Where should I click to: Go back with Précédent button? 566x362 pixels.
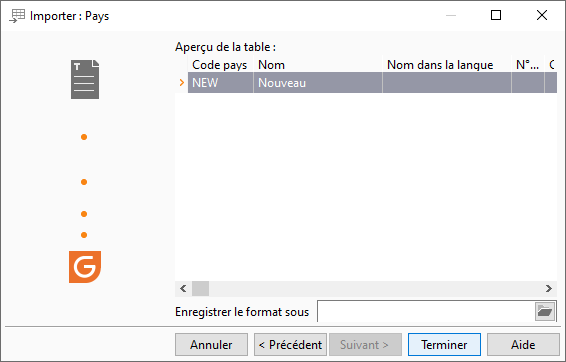point(290,345)
